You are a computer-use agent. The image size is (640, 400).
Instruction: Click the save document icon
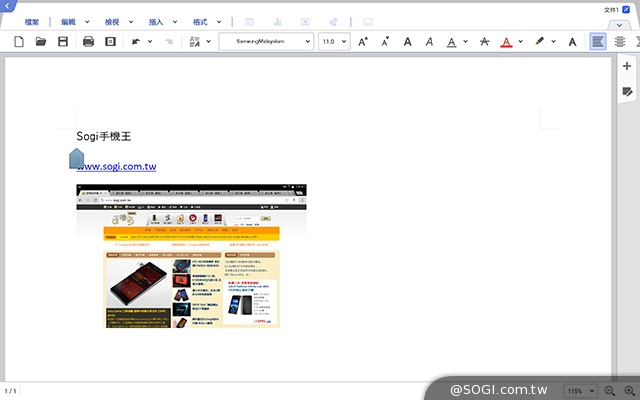click(63, 42)
